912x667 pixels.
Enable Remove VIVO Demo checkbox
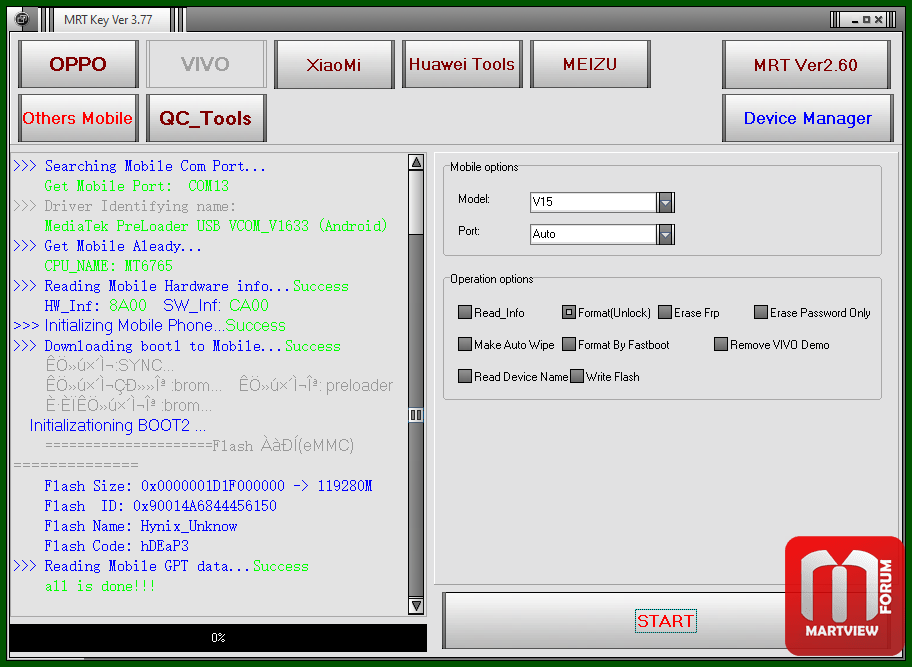point(721,344)
